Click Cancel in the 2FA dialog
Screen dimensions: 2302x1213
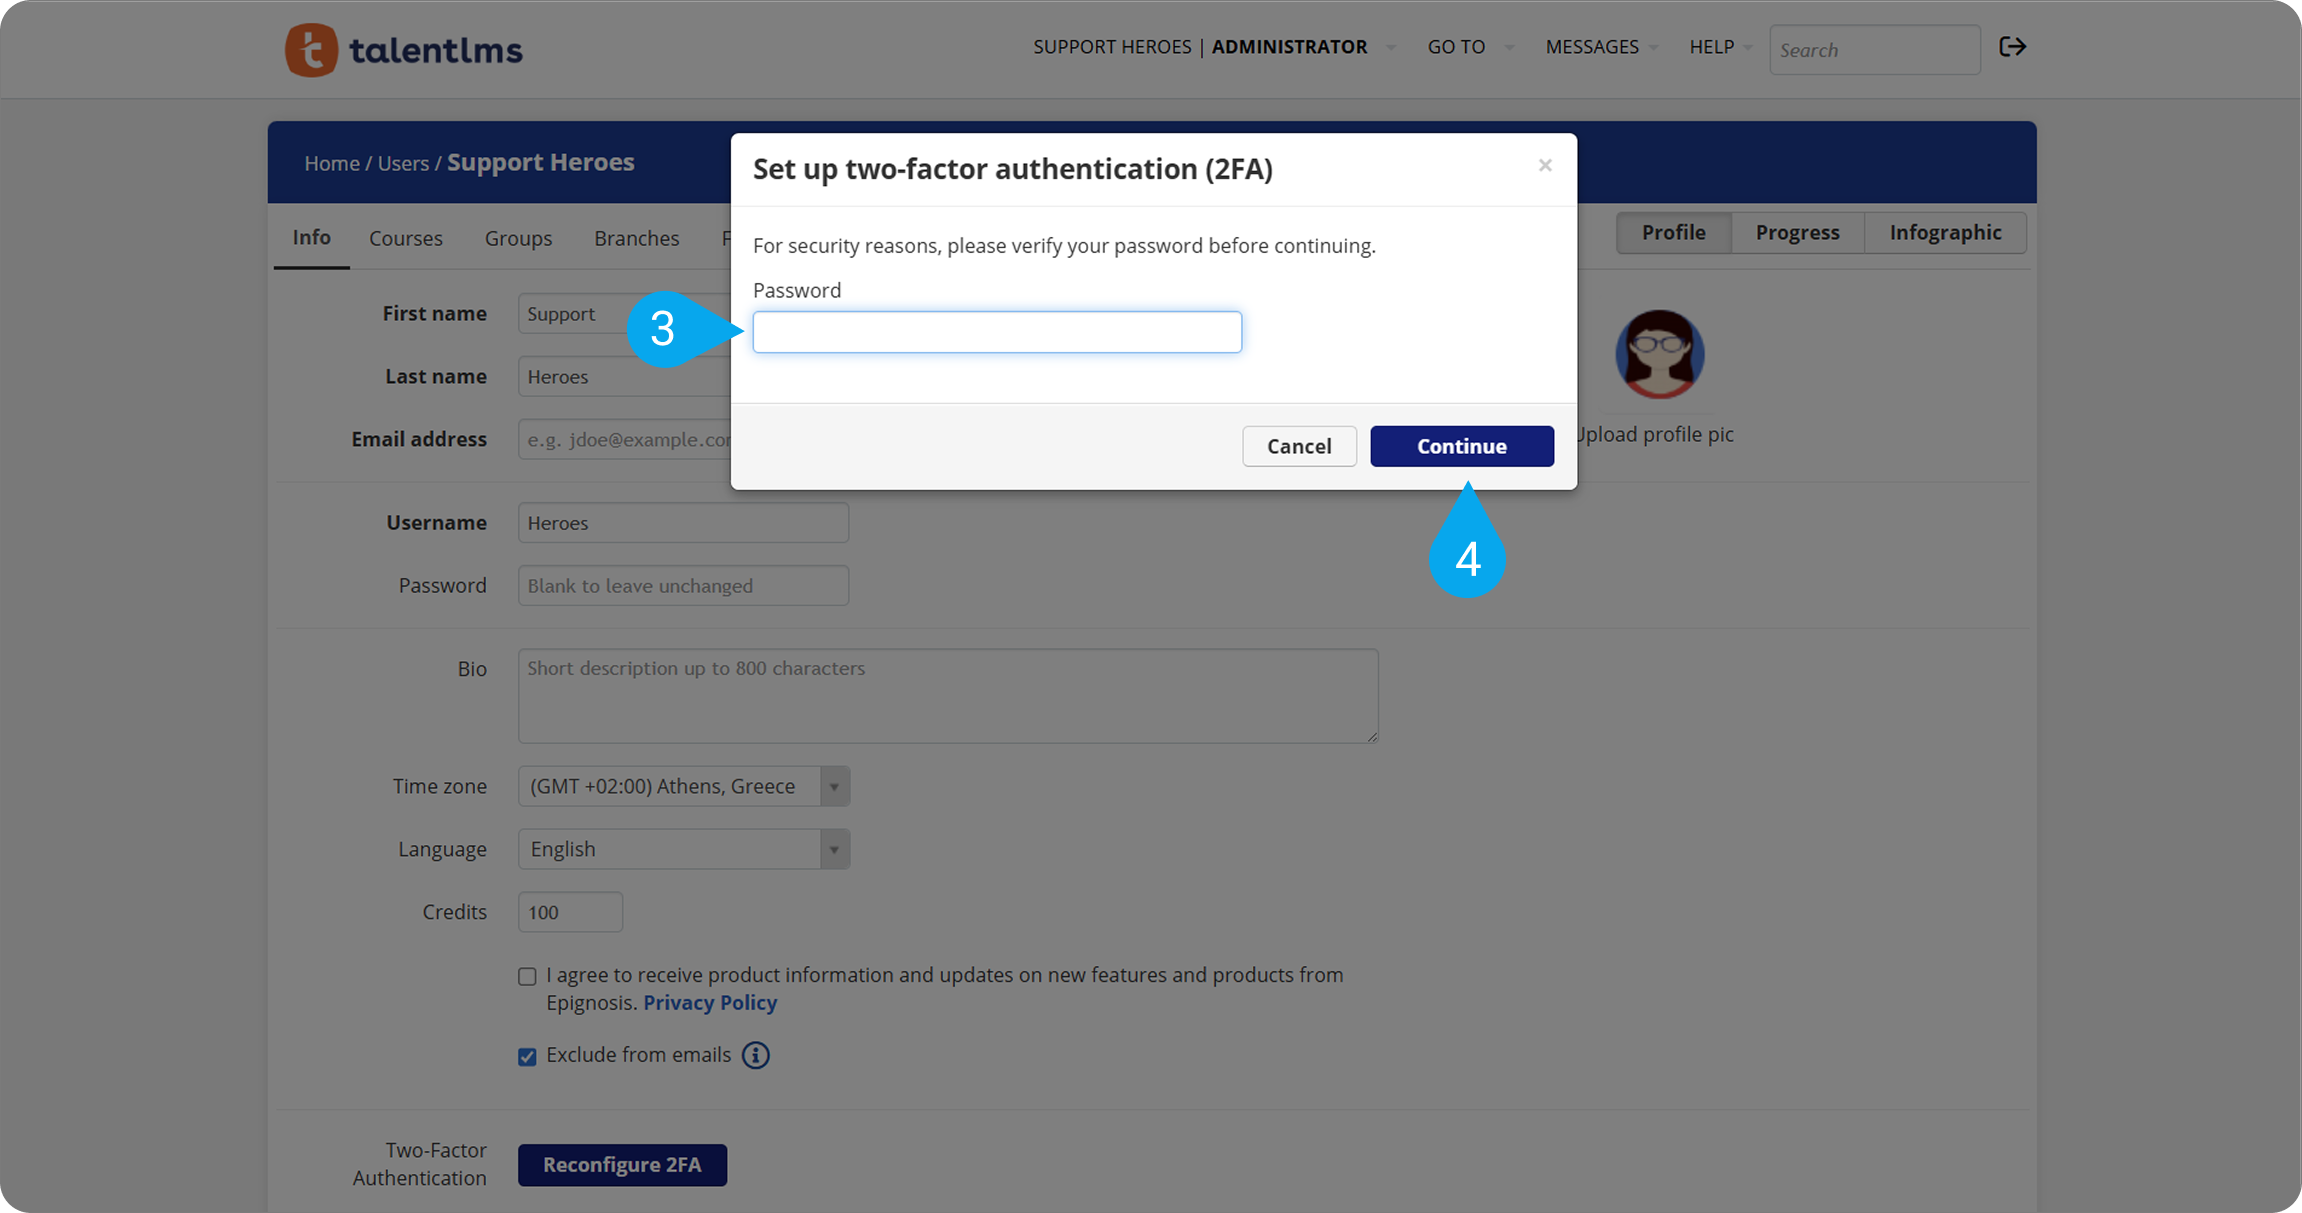click(1299, 446)
